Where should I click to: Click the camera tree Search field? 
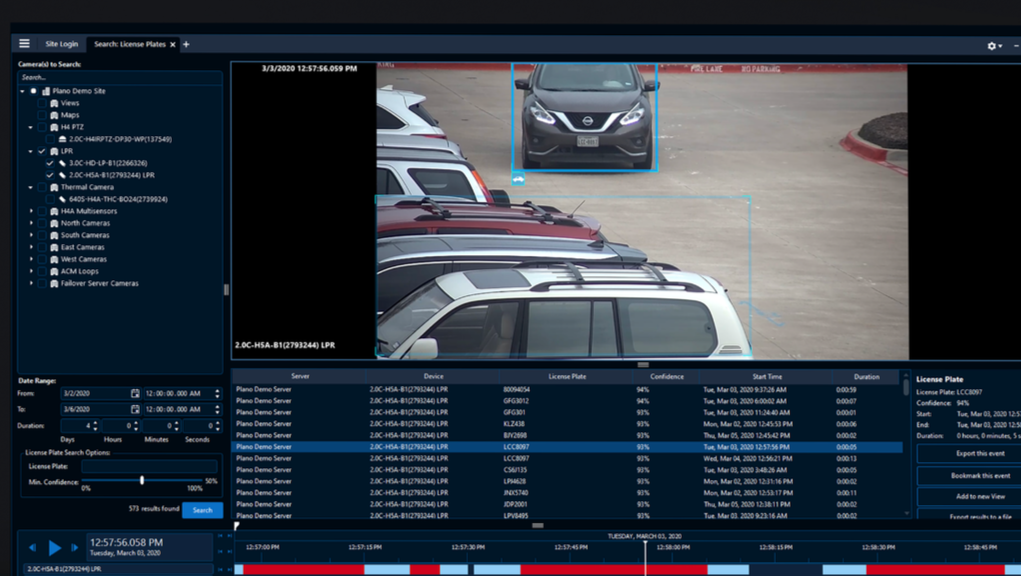(x=120, y=77)
